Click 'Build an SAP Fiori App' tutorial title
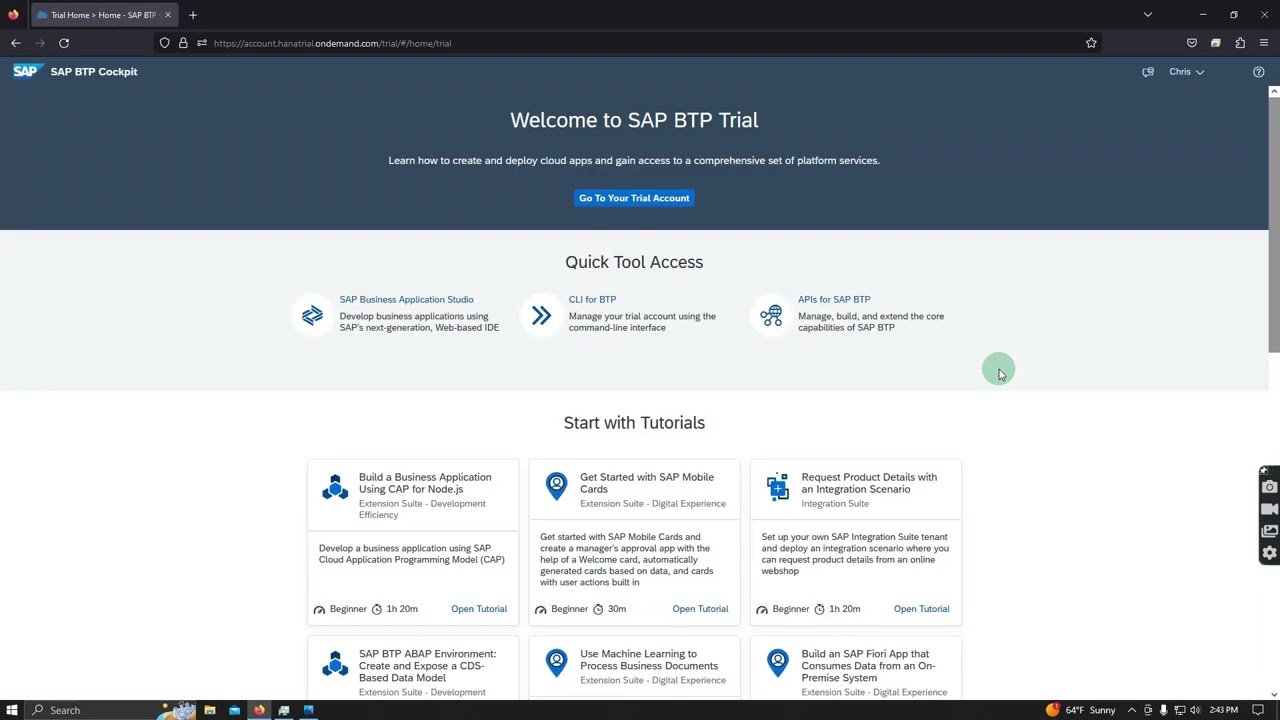 tap(868, 666)
